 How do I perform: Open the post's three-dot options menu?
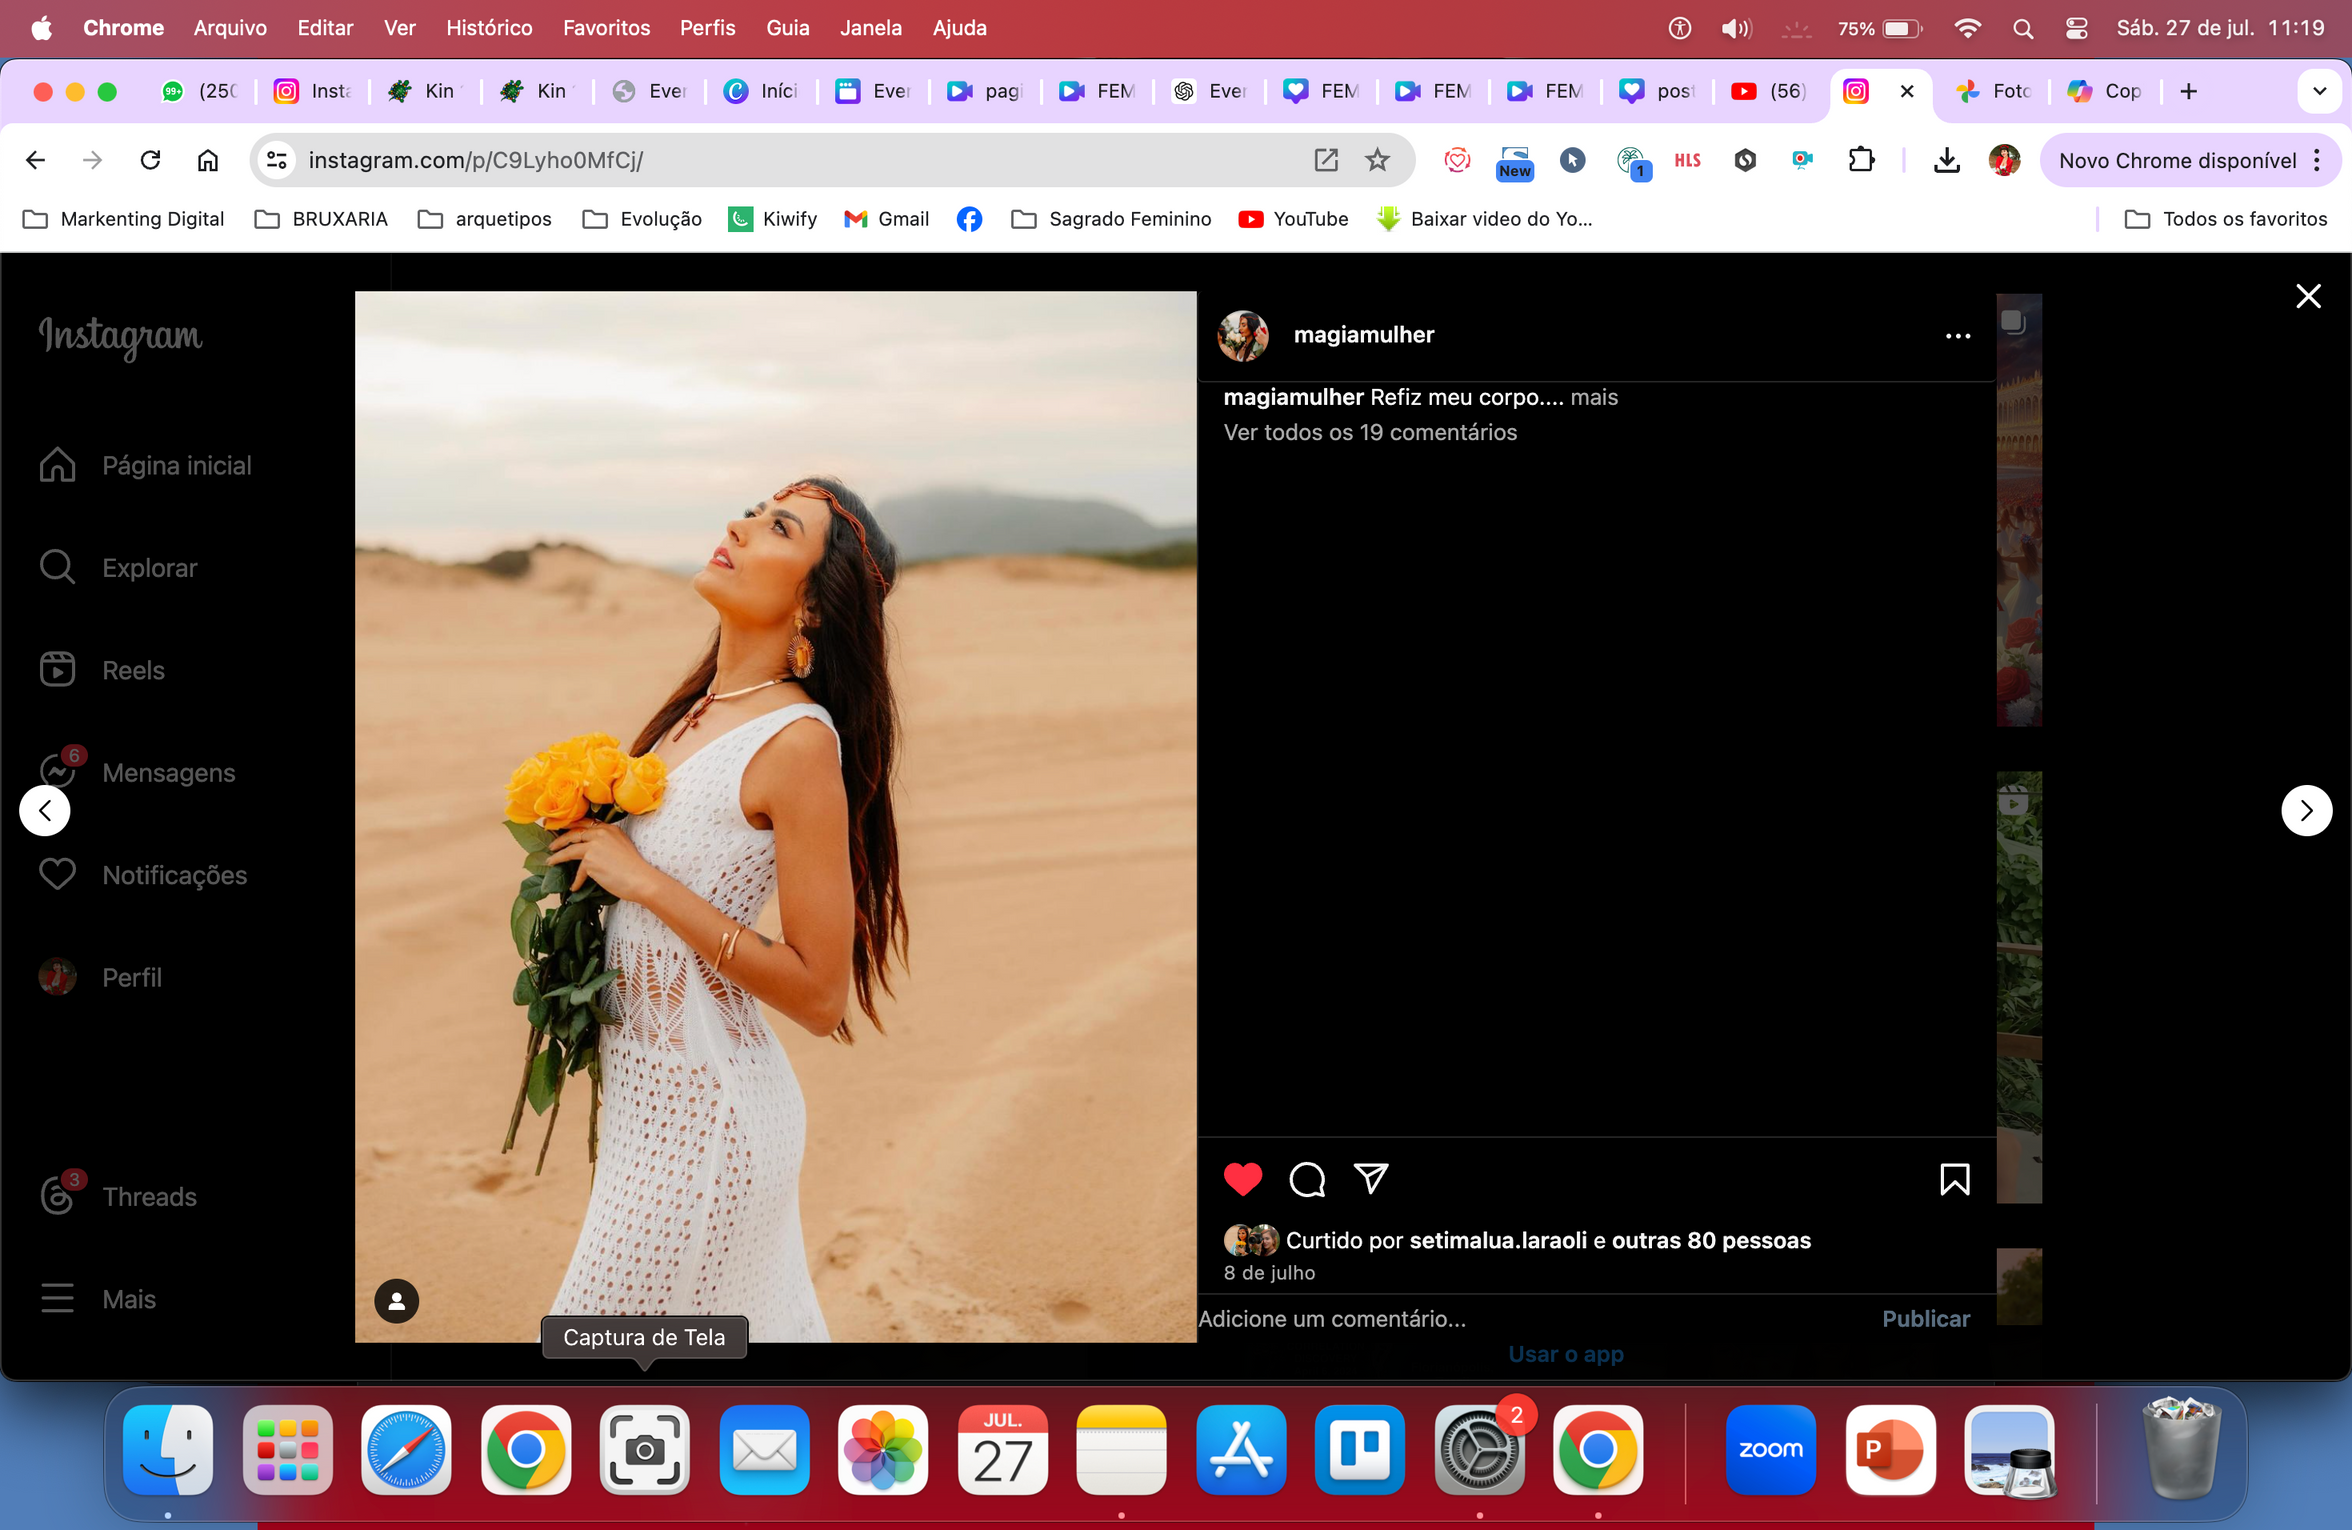(x=1957, y=336)
